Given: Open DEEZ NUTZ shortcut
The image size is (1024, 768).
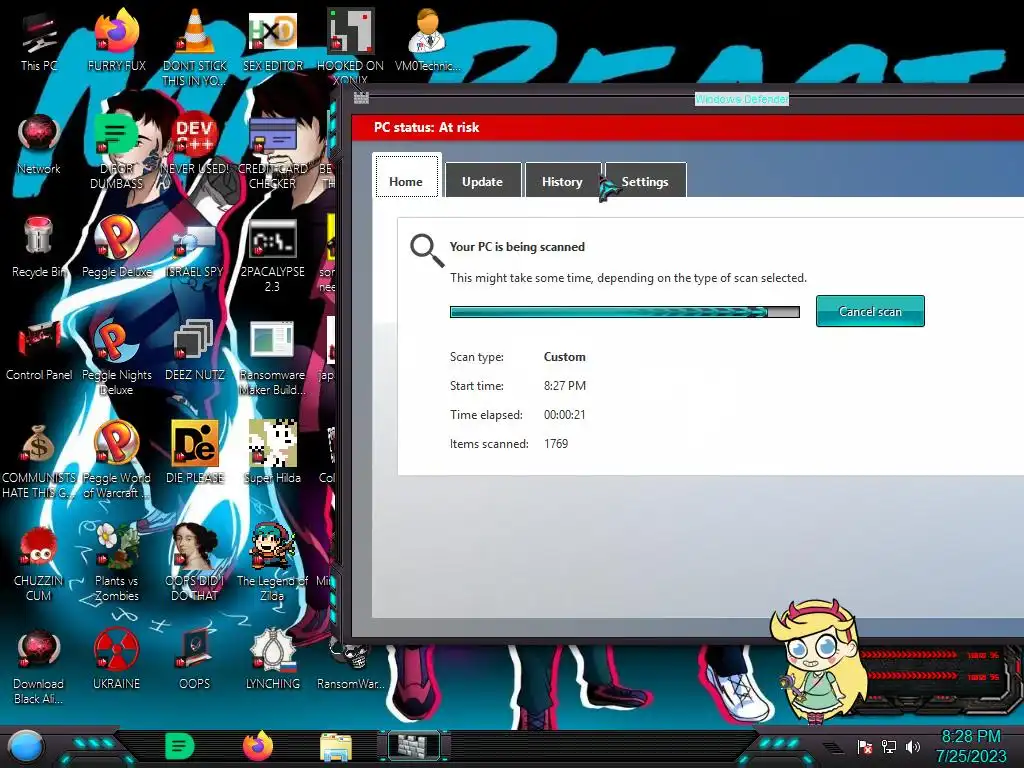Looking at the screenshot, I should [195, 350].
